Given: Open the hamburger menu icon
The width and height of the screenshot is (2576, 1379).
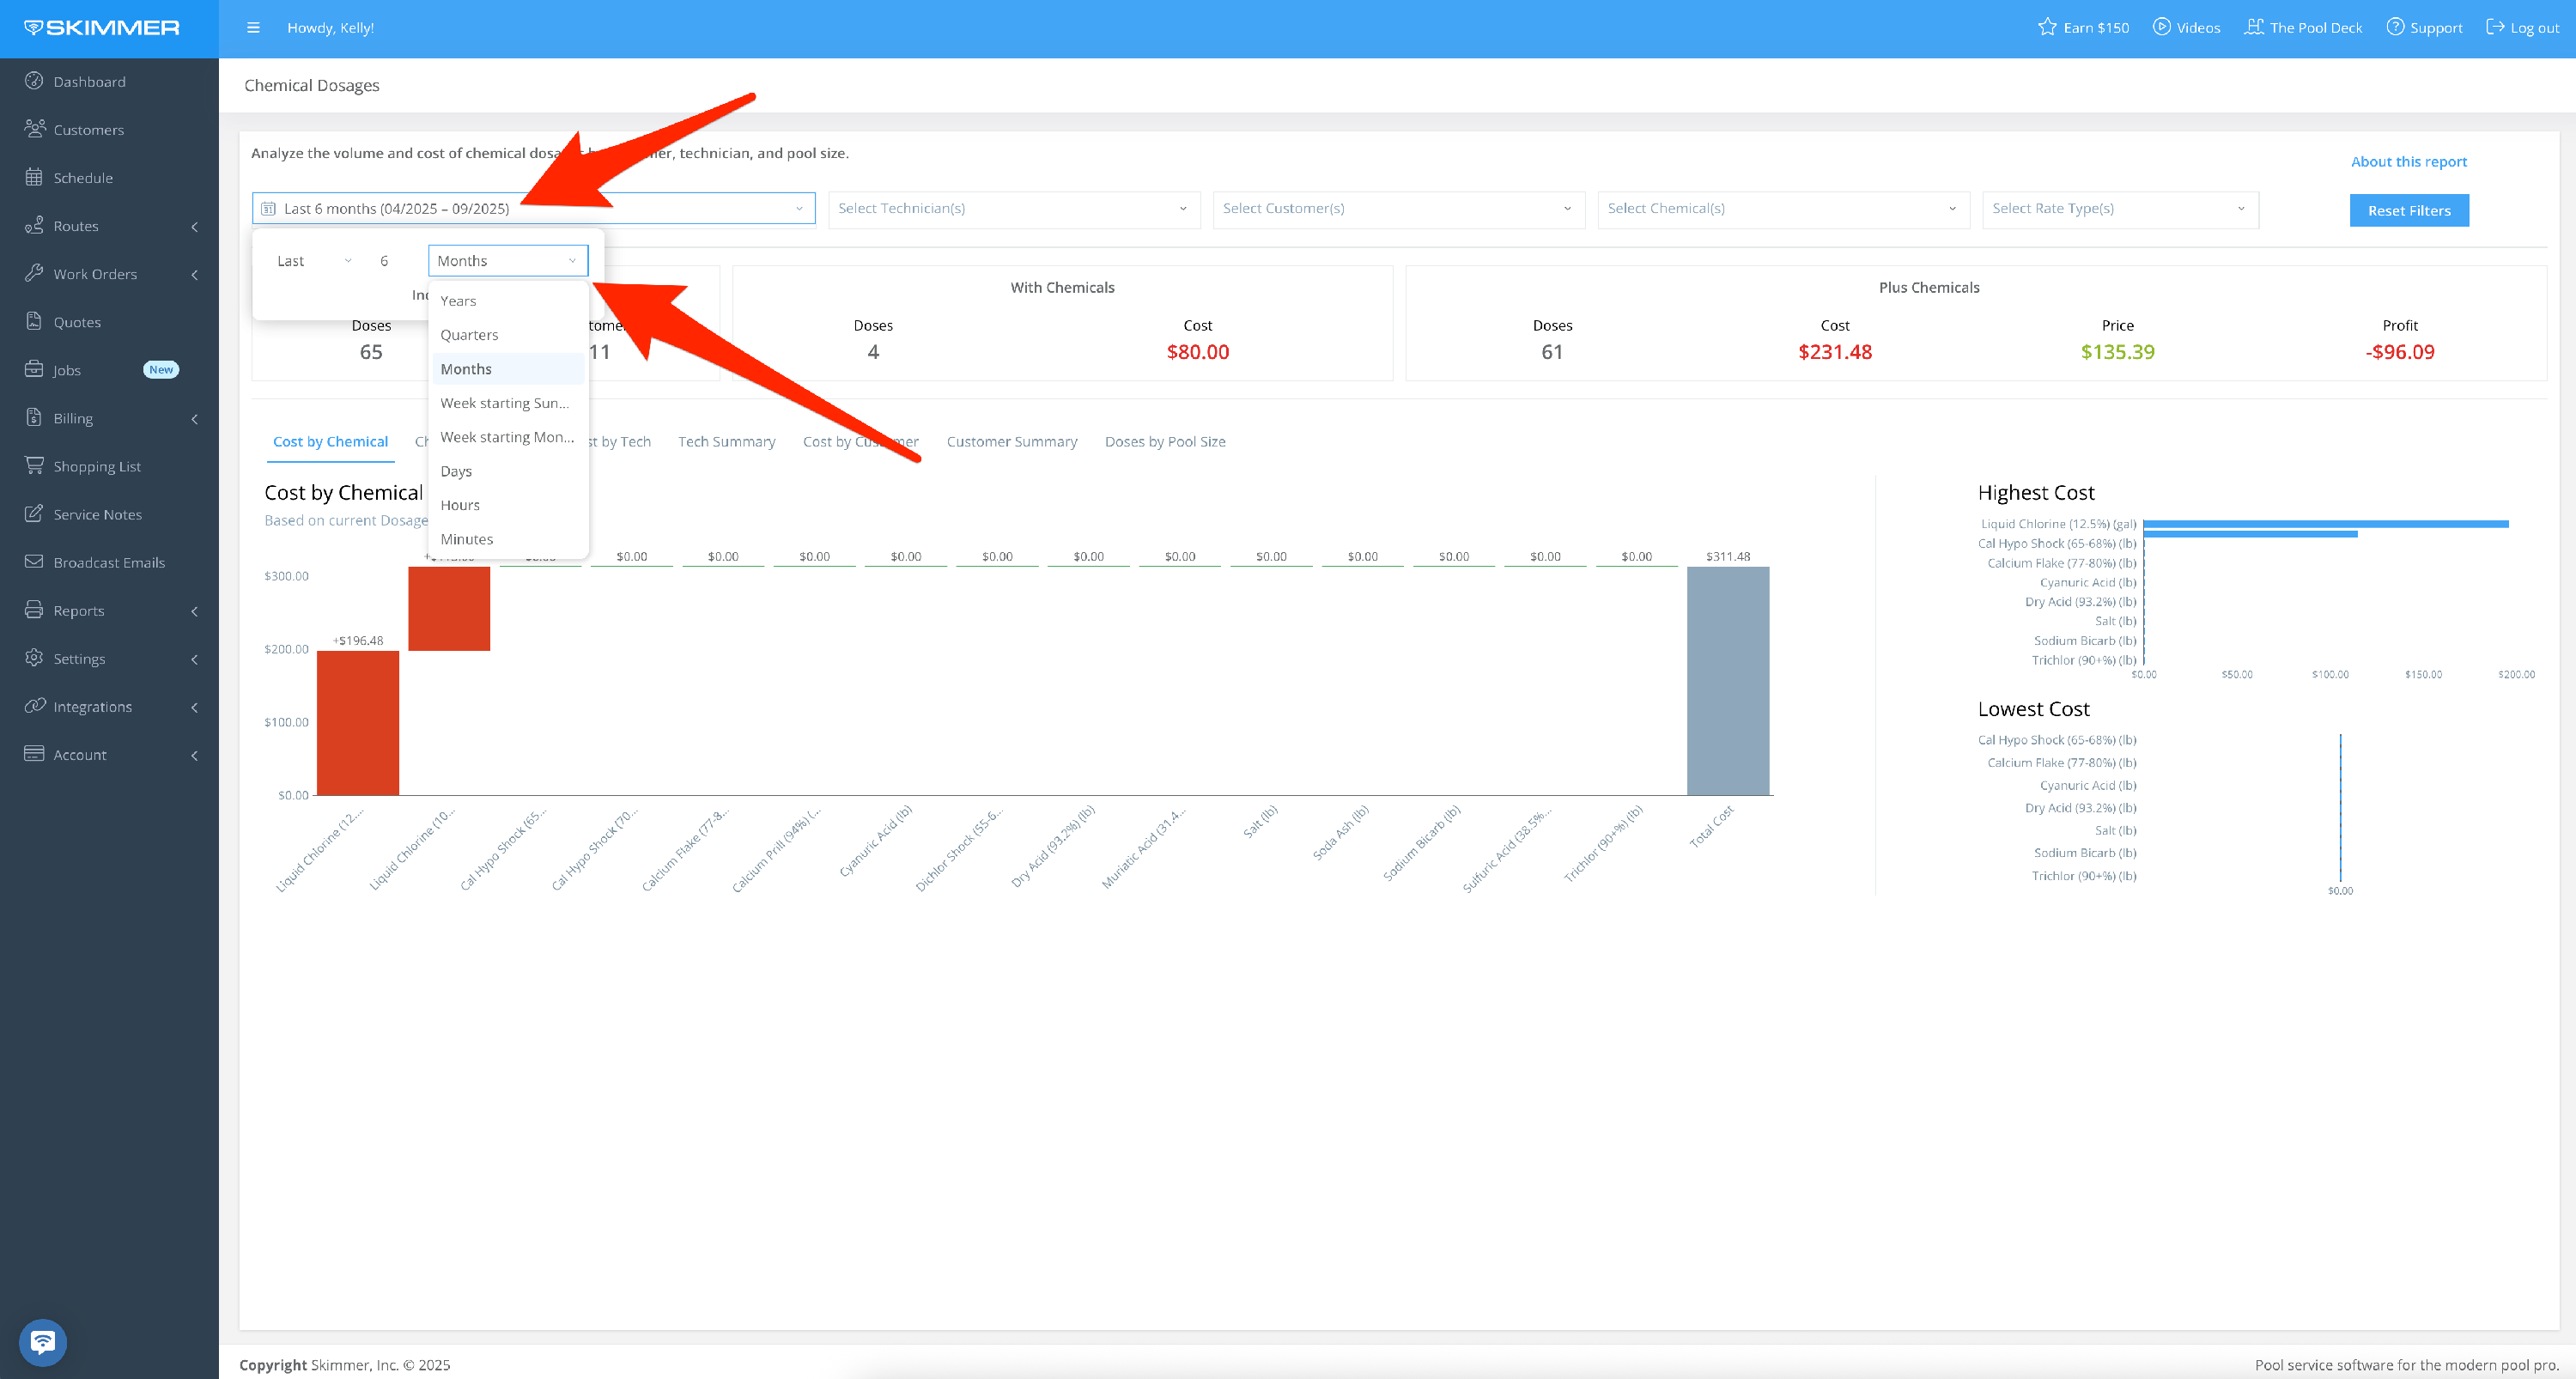Looking at the screenshot, I should tap(253, 28).
